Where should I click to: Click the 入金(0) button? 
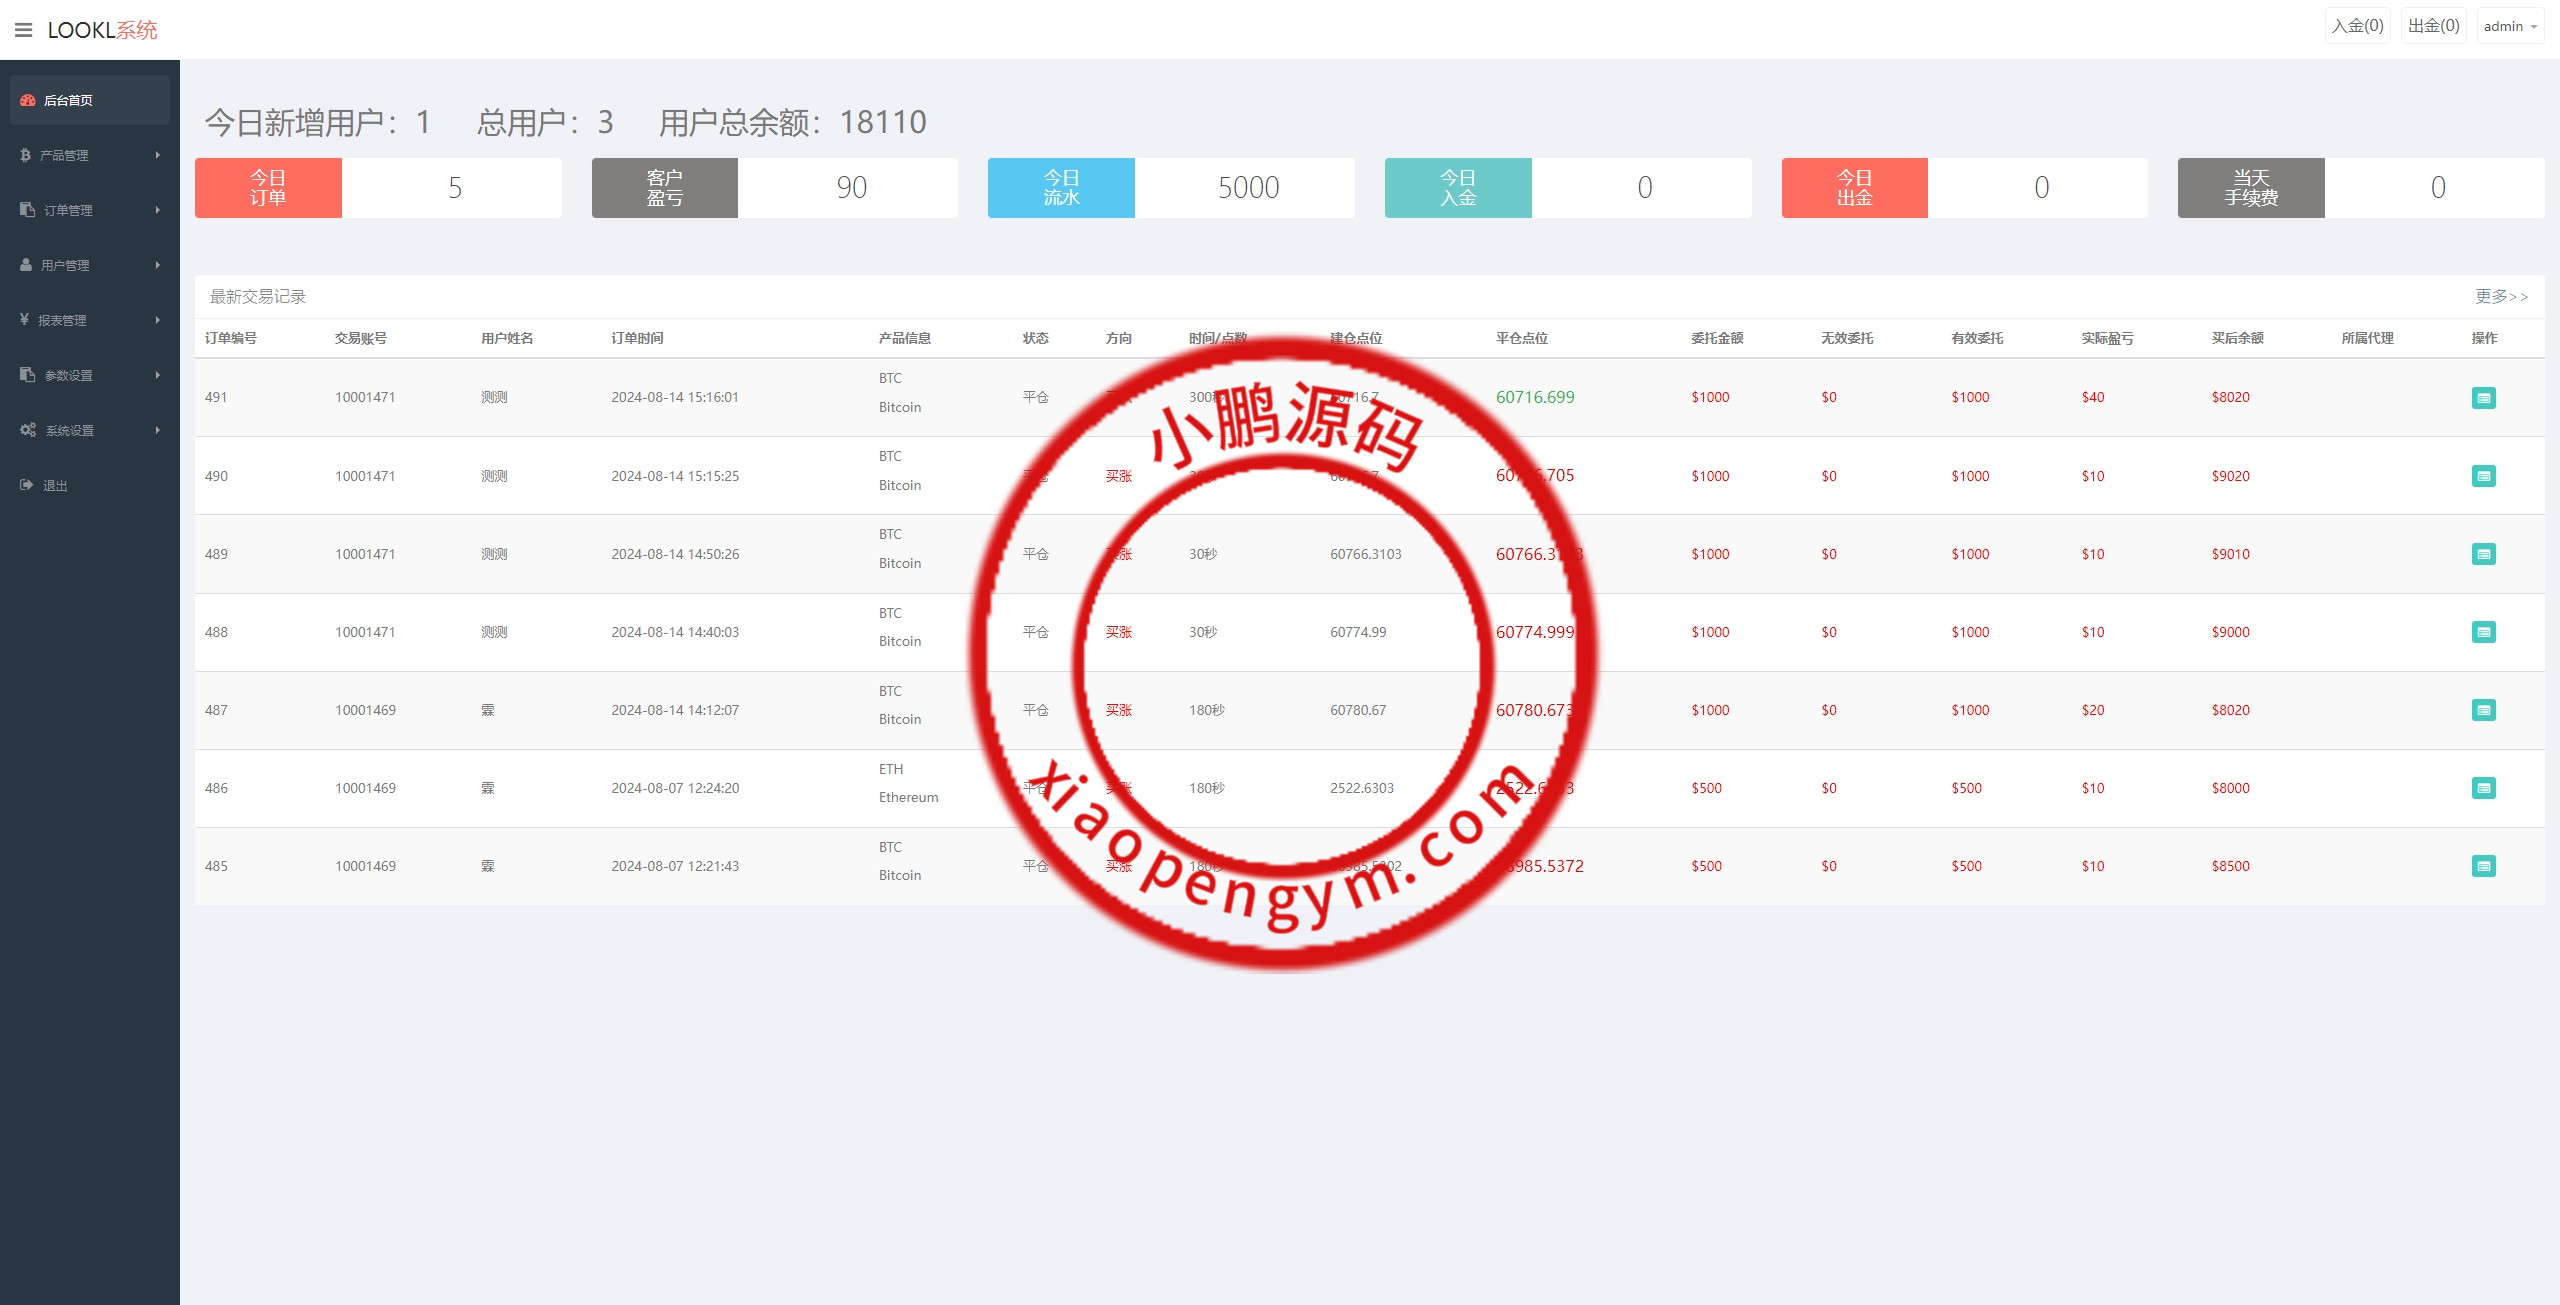click(2357, 26)
